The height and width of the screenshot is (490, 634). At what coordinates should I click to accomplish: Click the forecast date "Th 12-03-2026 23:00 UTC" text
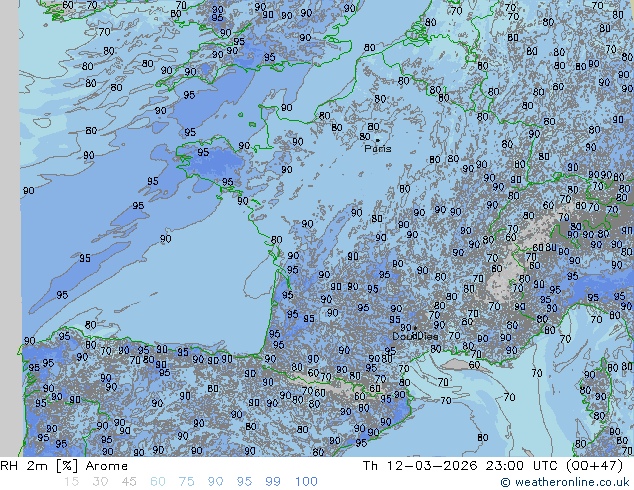coord(460,466)
